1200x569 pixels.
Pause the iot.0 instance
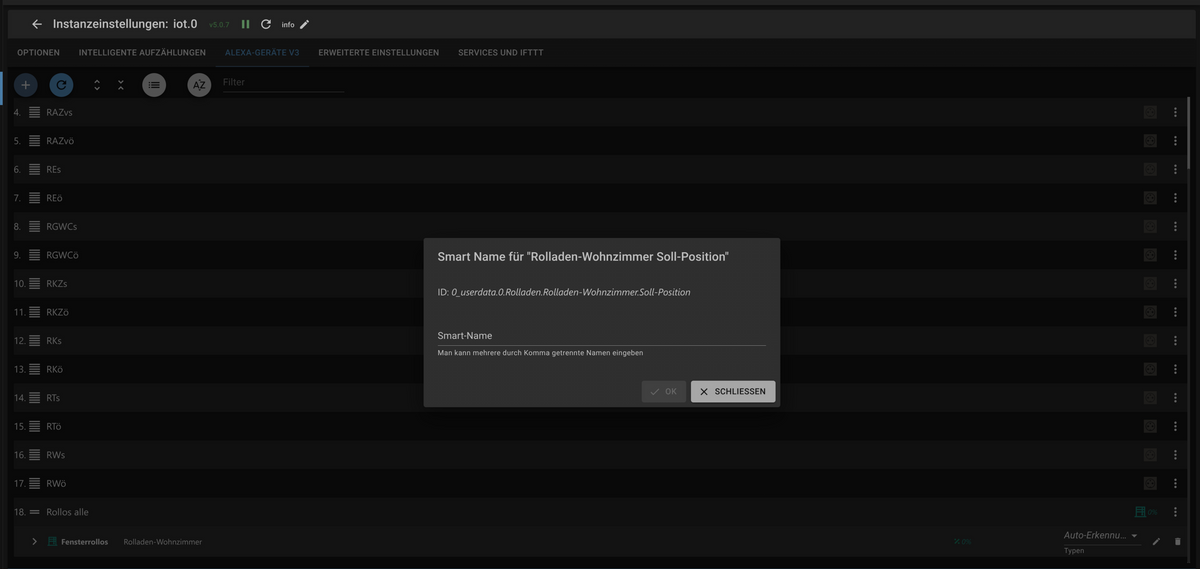pos(245,24)
